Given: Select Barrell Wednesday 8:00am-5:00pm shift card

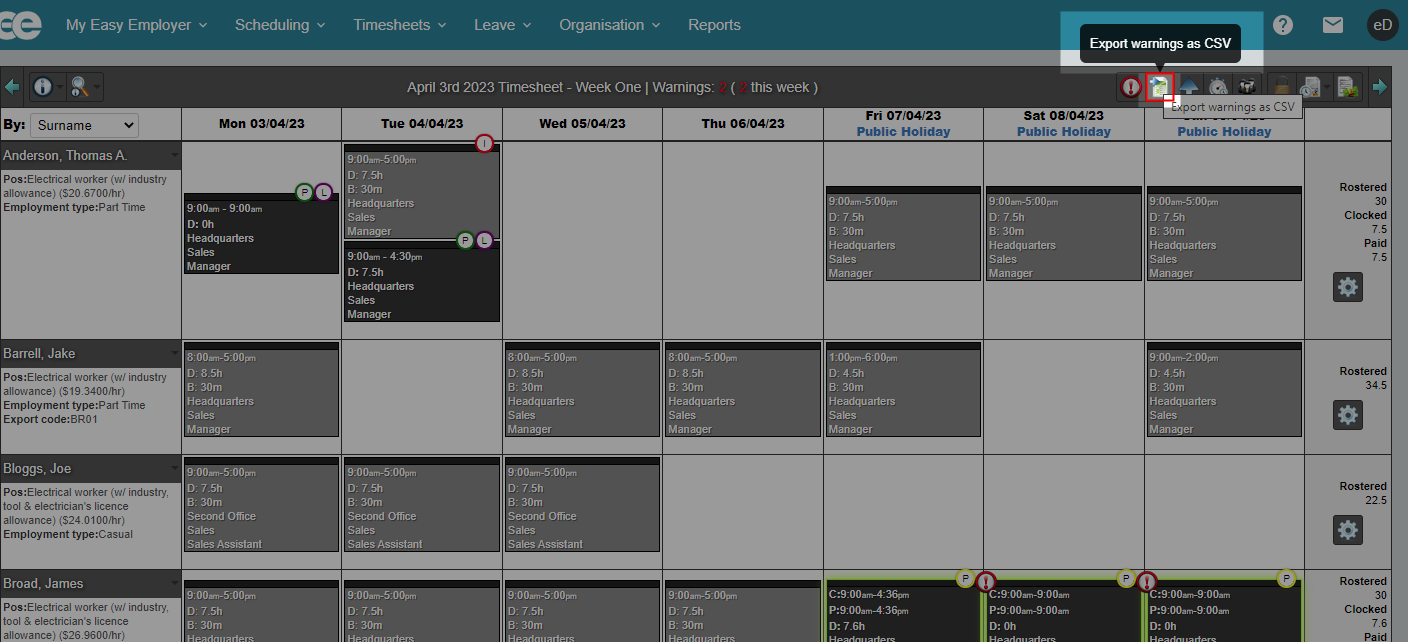Looking at the screenshot, I should pos(583,389).
